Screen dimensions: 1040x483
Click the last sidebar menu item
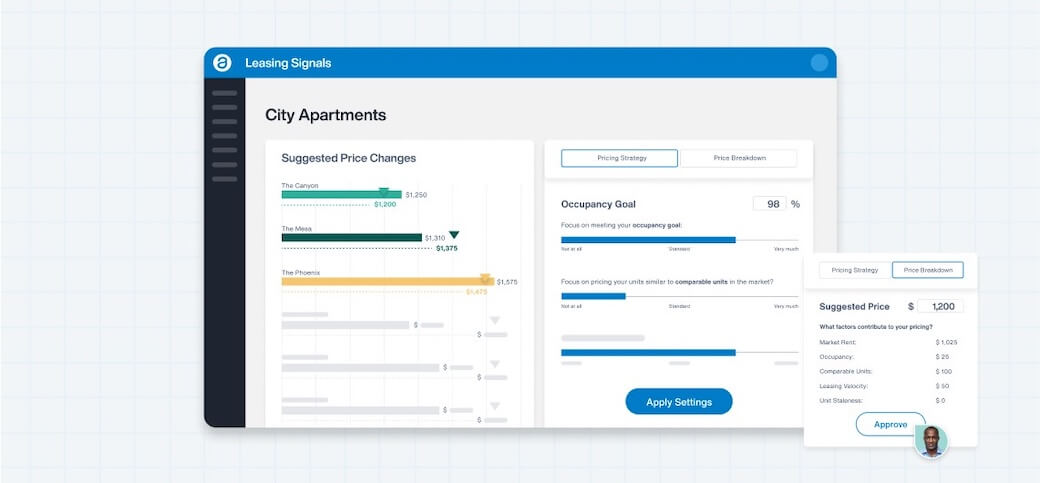pos(225,179)
